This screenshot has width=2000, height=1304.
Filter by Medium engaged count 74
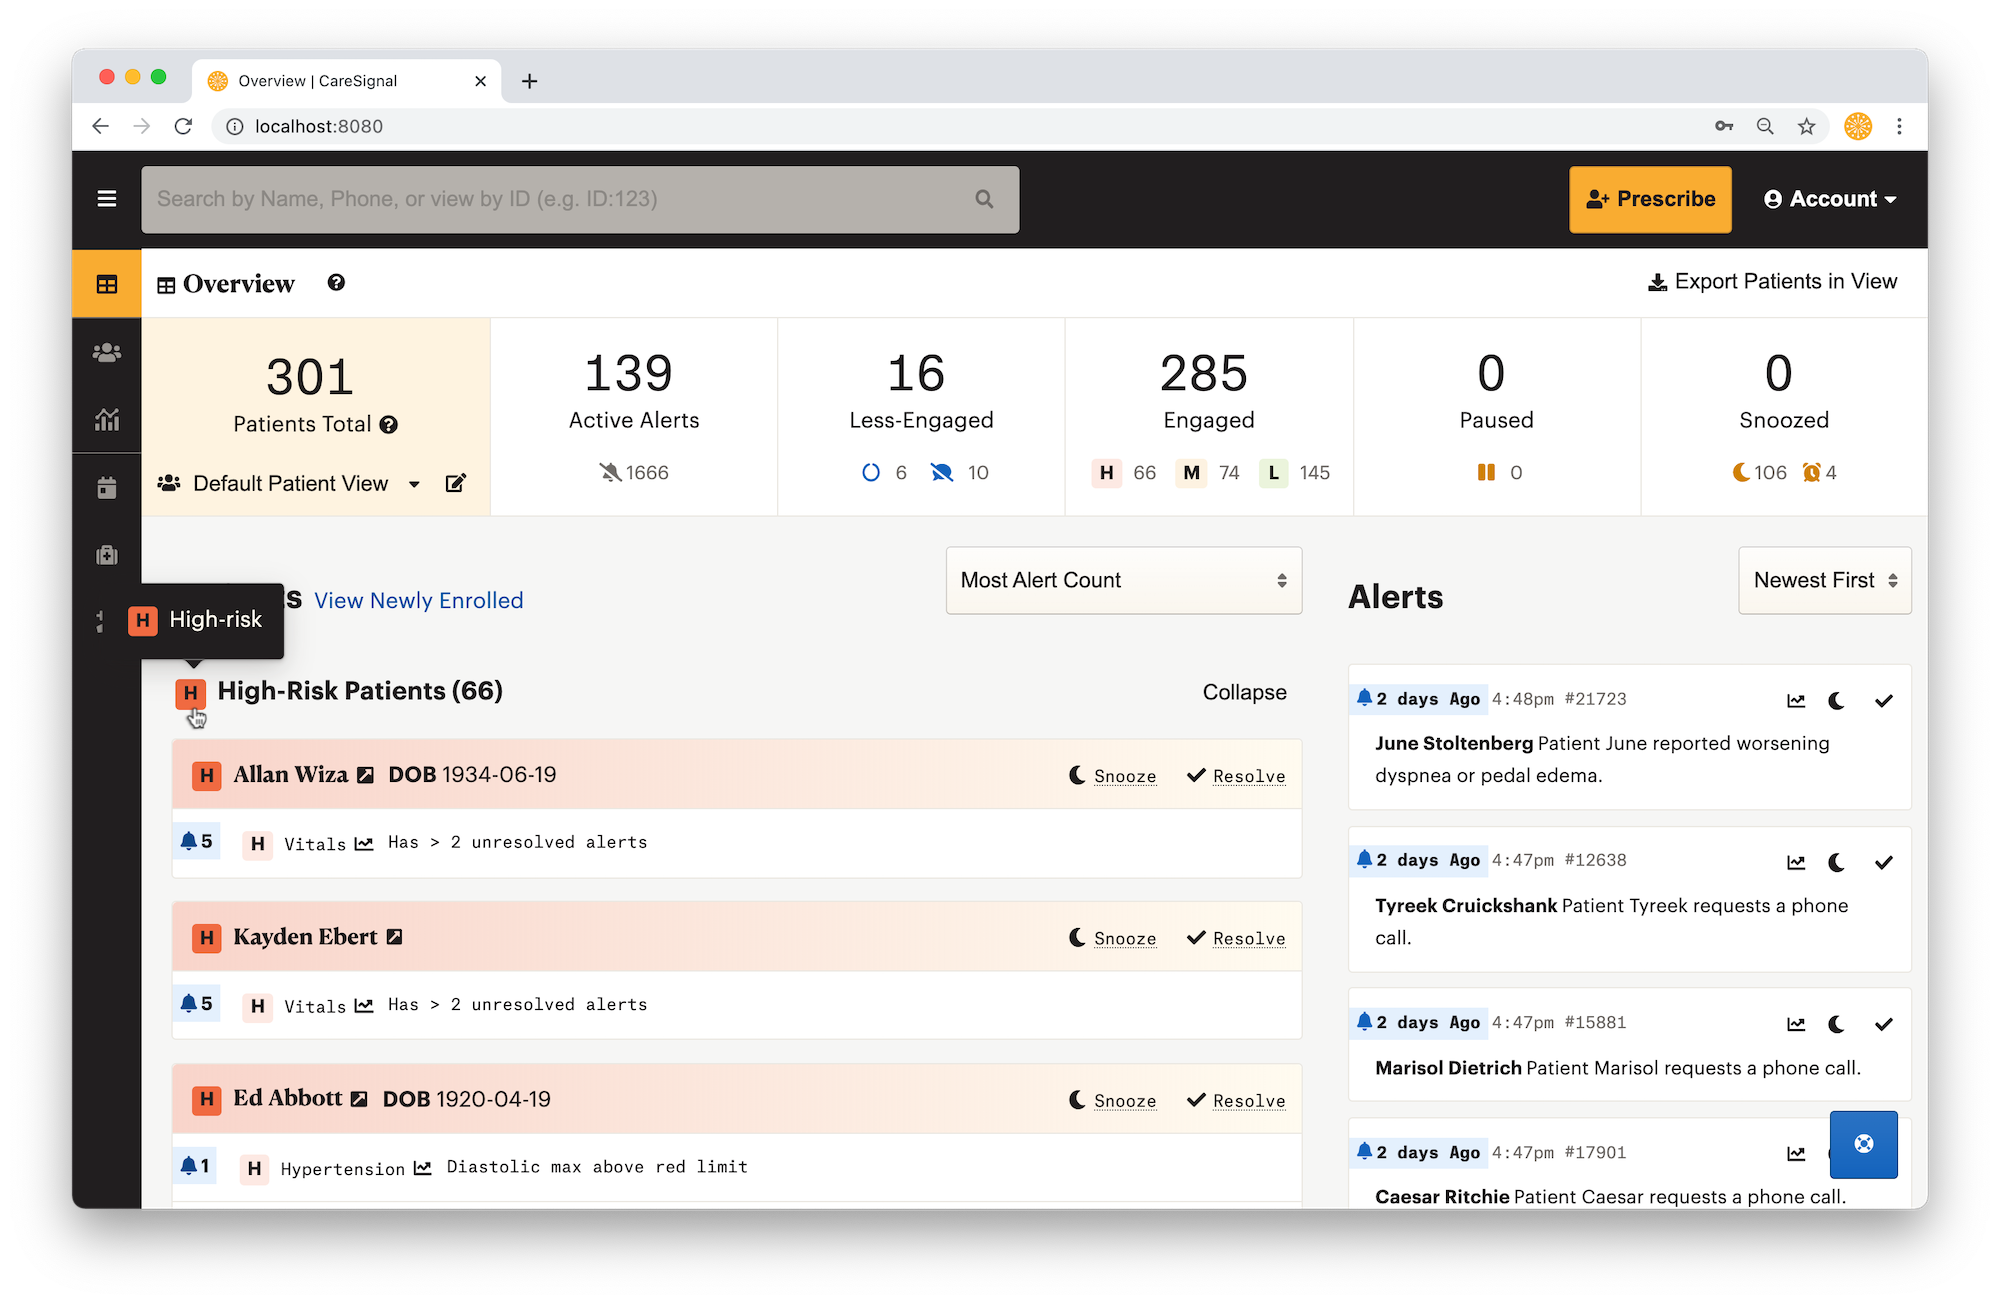(x=1209, y=472)
